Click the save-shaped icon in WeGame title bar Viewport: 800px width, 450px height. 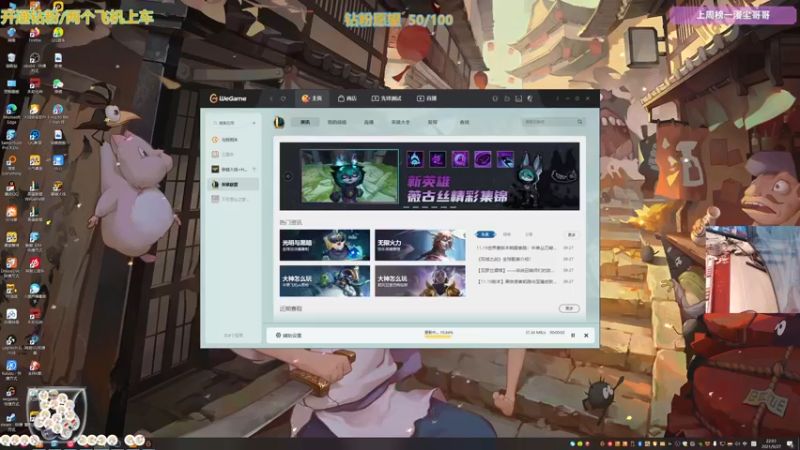tap(518, 98)
